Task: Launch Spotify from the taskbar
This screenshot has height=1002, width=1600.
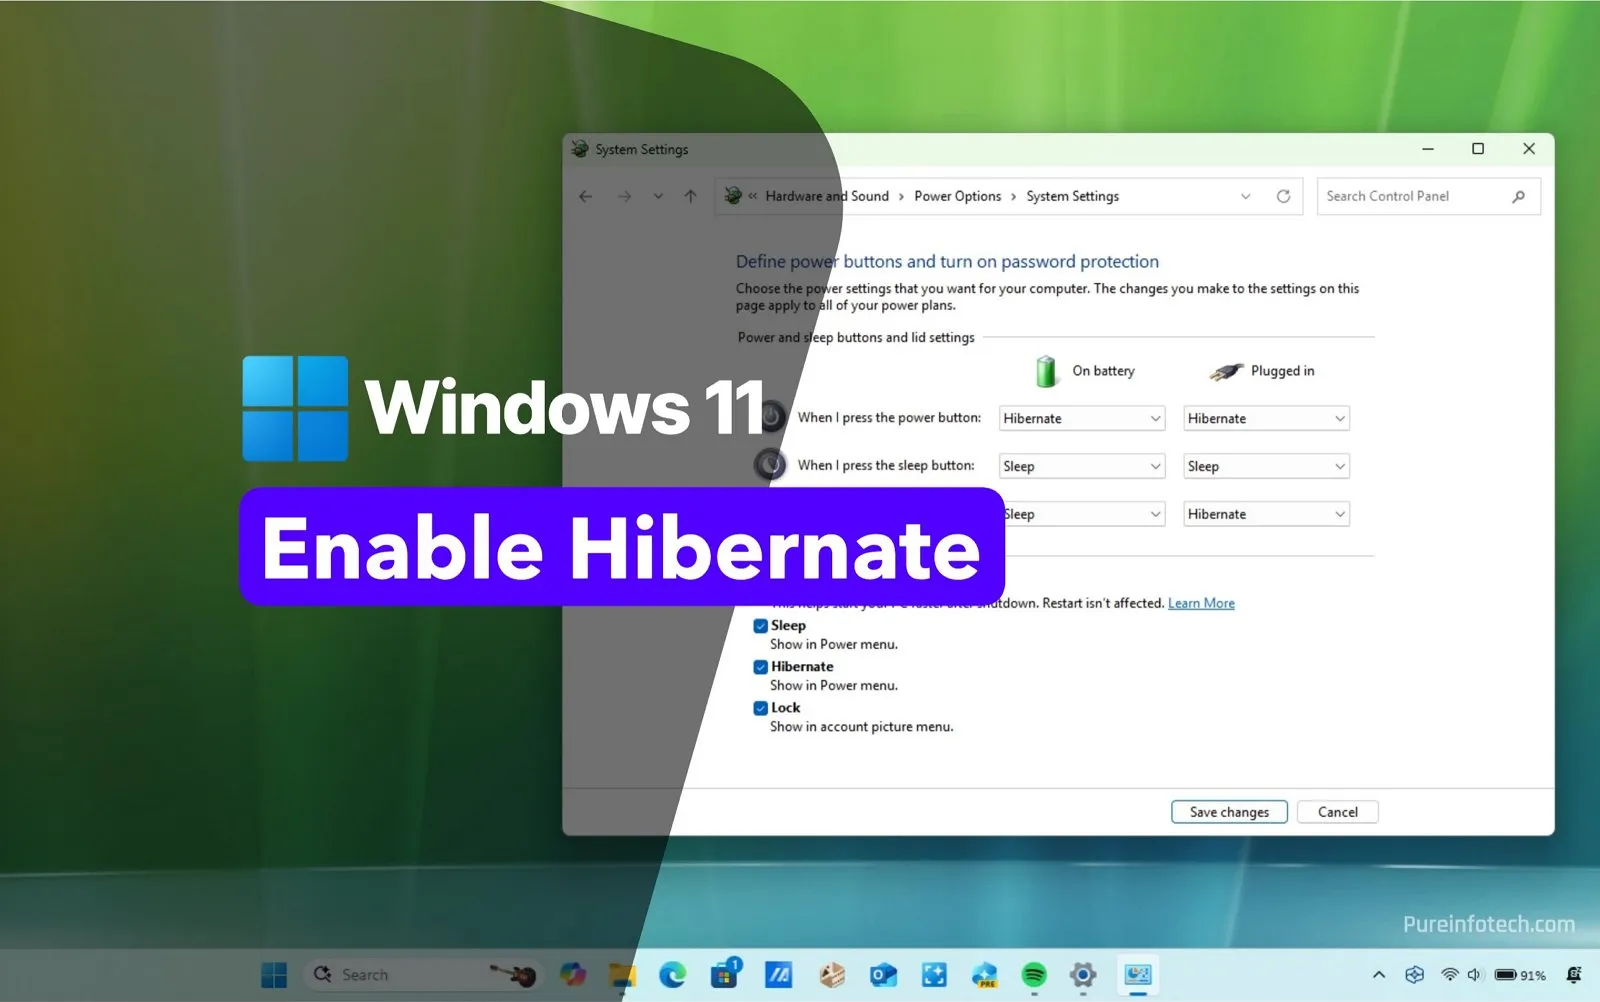Action: click(x=1034, y=974)
